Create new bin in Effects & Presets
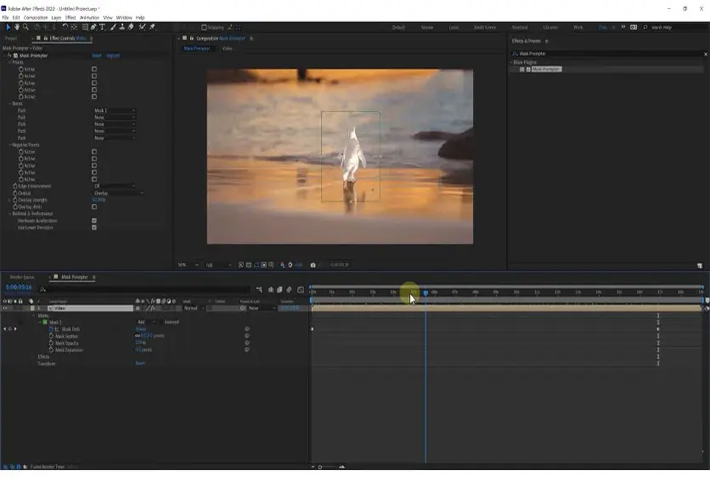Image resolution: width=720 pixels, height=480 pixels. pos(700,266)
